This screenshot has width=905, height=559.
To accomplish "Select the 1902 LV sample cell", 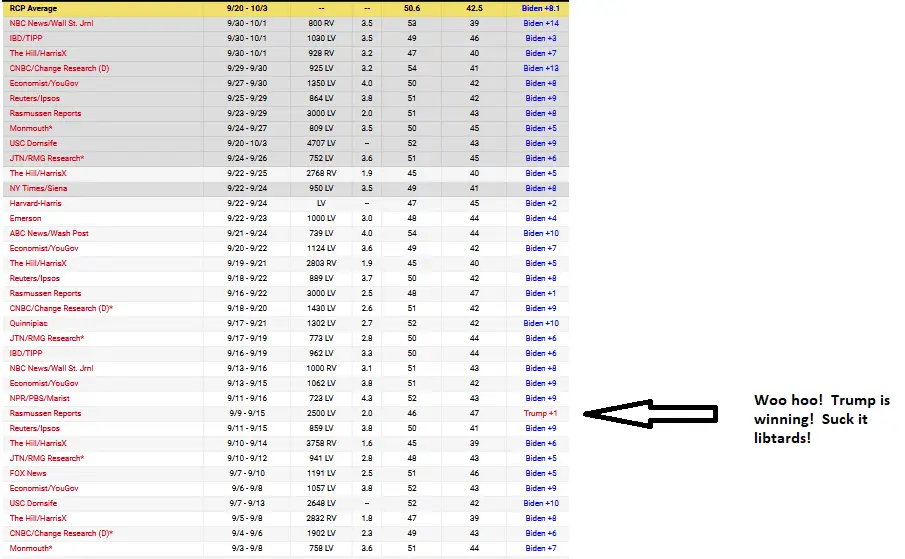I will 321,533.
